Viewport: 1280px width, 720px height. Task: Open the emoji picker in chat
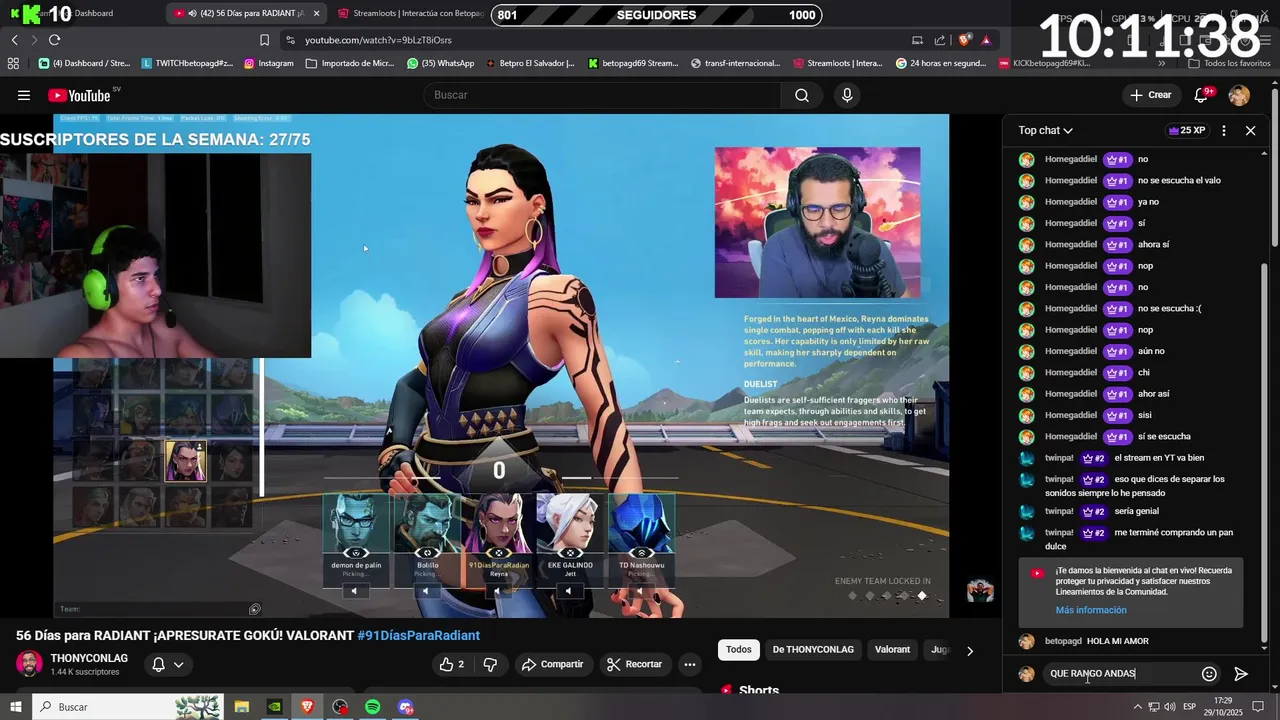(1209, 674)
